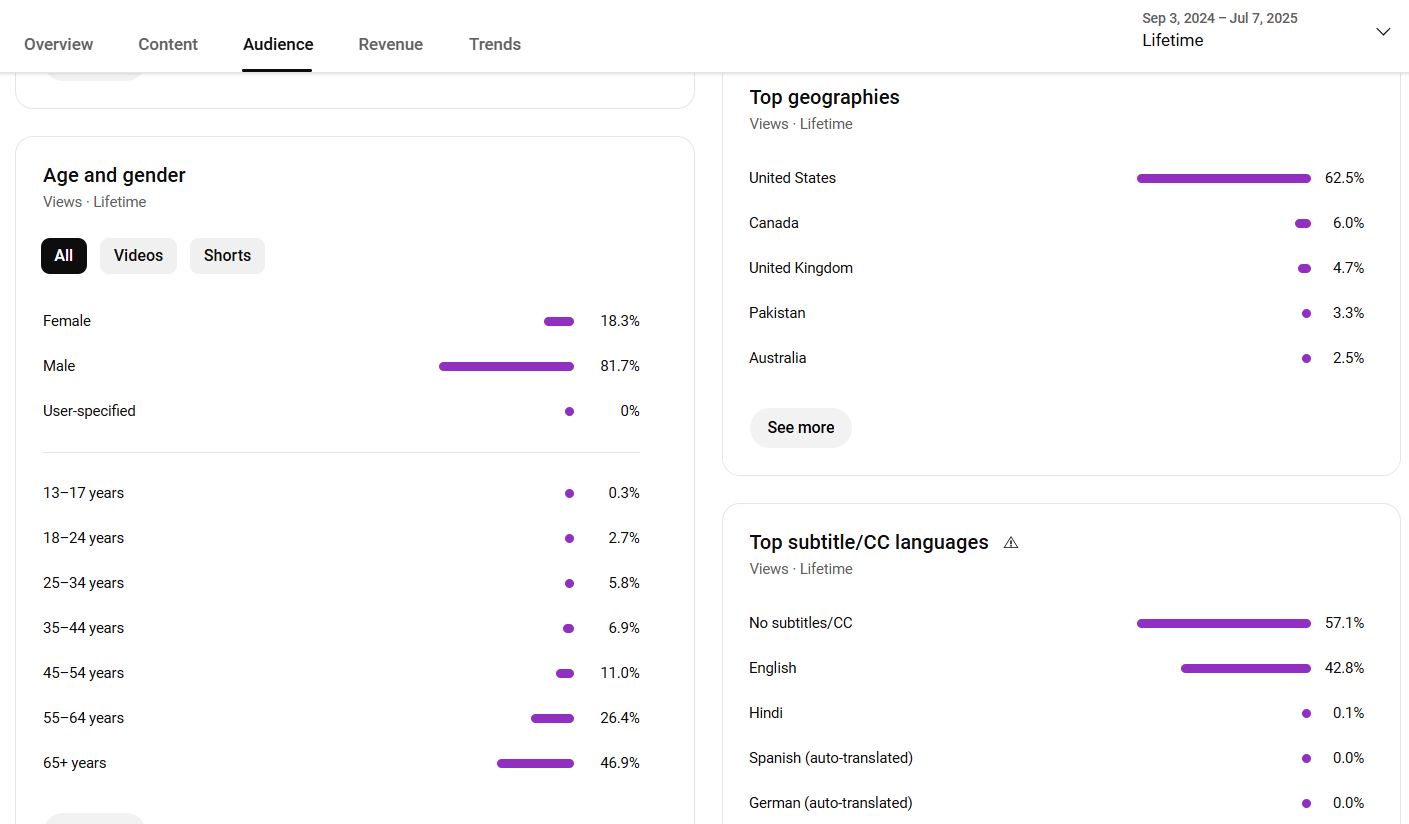Open the Content tab
The height and width of the screenshot is (824, 1409).
[x=168, y=44]
